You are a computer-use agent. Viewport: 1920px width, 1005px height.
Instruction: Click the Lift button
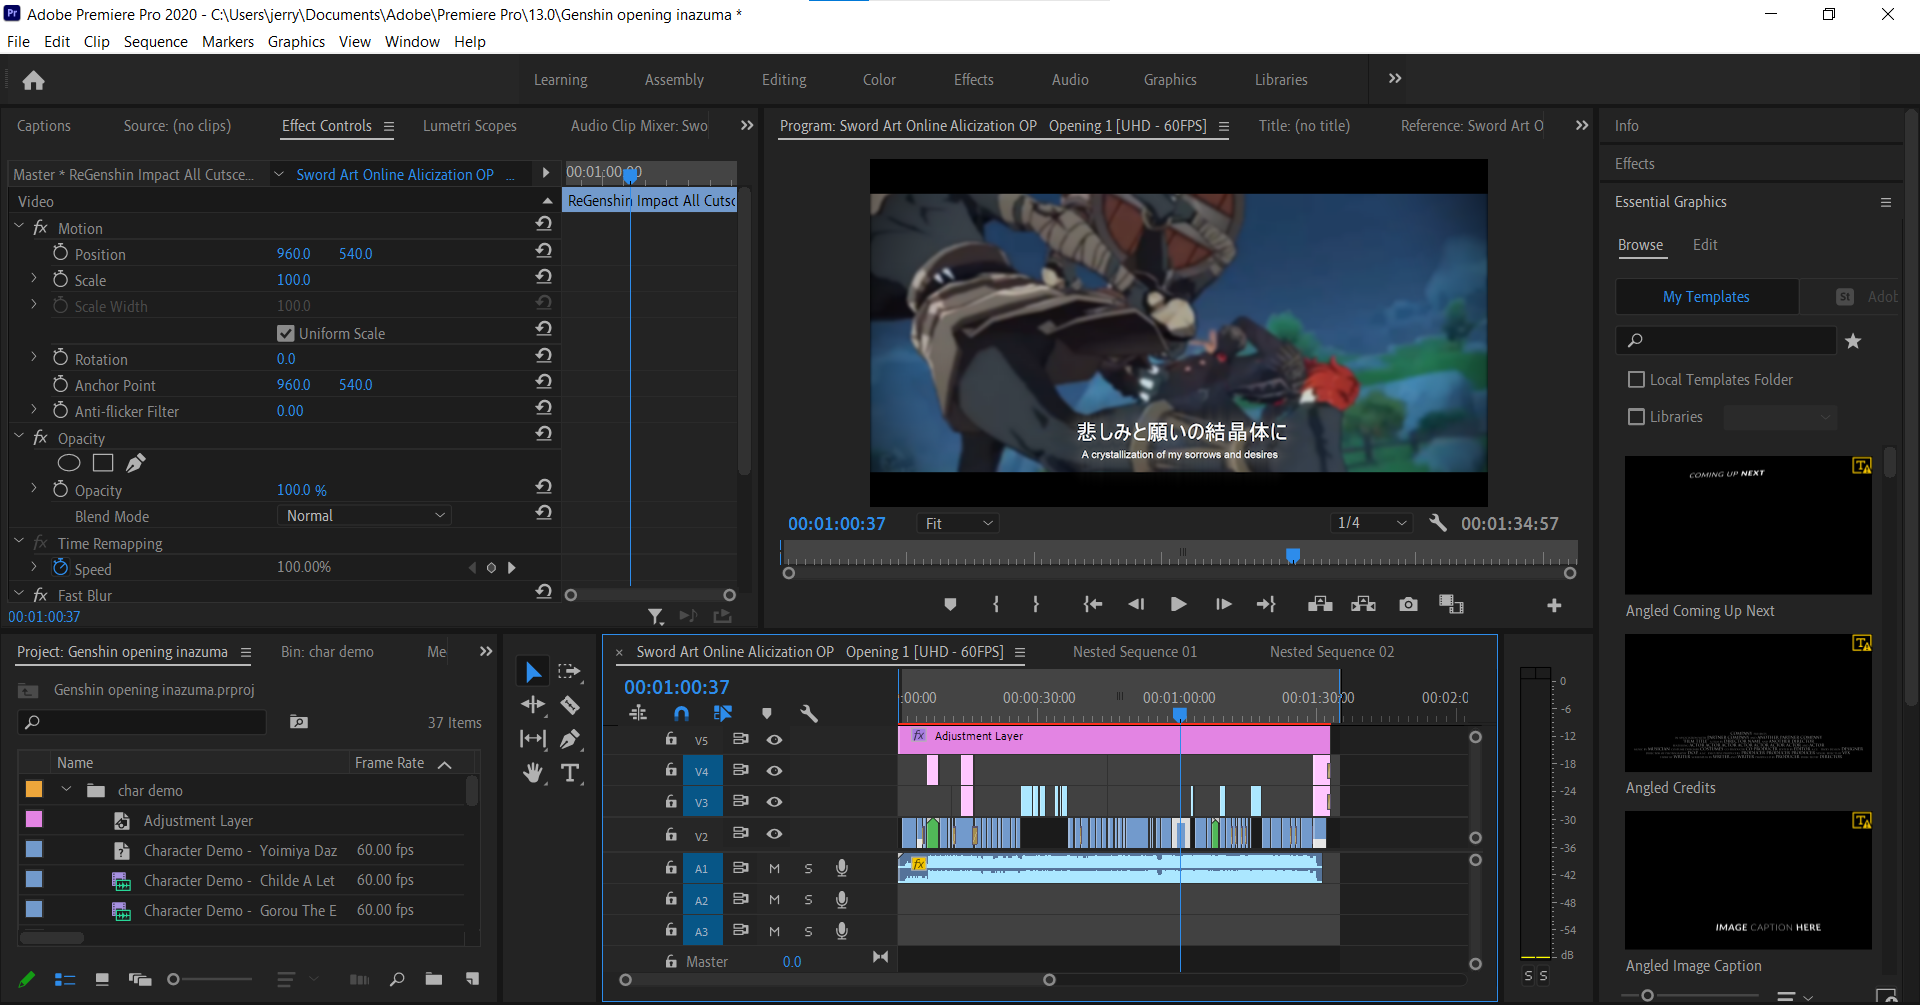(x=1320, y=604)
